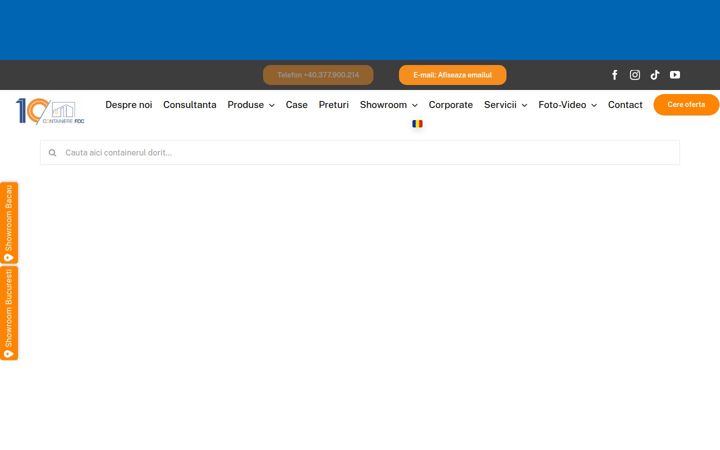Screen dimensions: 720x450
Task: Expand the Produse dropdown menu
Action: pyautogui.click(x=251, y=105)
